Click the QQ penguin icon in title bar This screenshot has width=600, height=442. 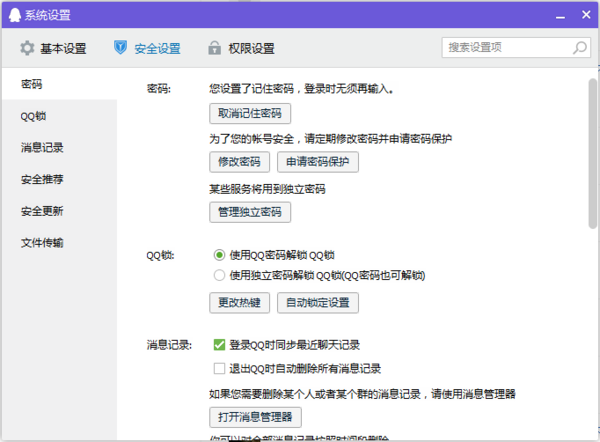(13, 16)
